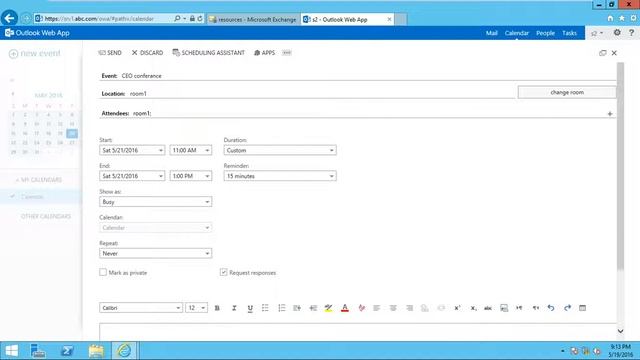
Task: Open PowerShell from the taskbar
Action: 67,351
